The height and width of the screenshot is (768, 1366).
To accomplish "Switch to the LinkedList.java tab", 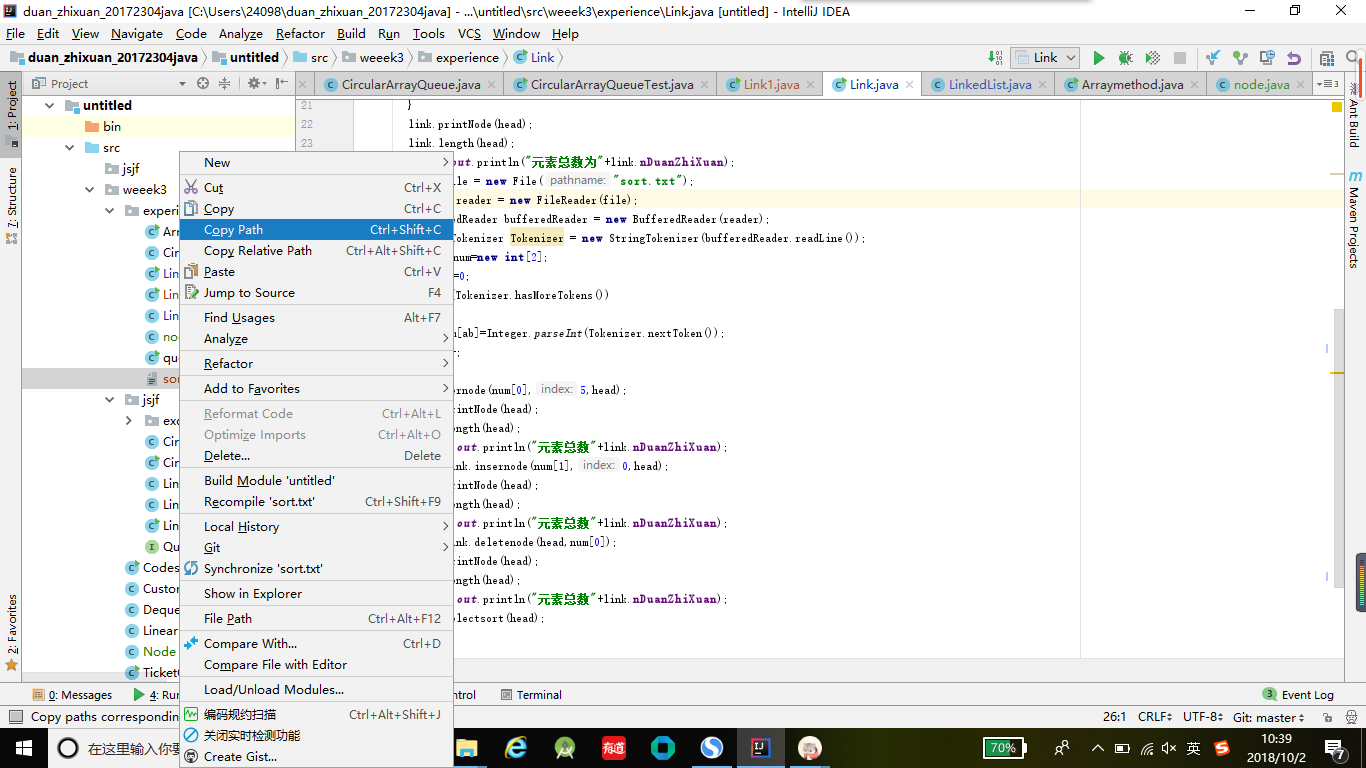I will 989,85.
